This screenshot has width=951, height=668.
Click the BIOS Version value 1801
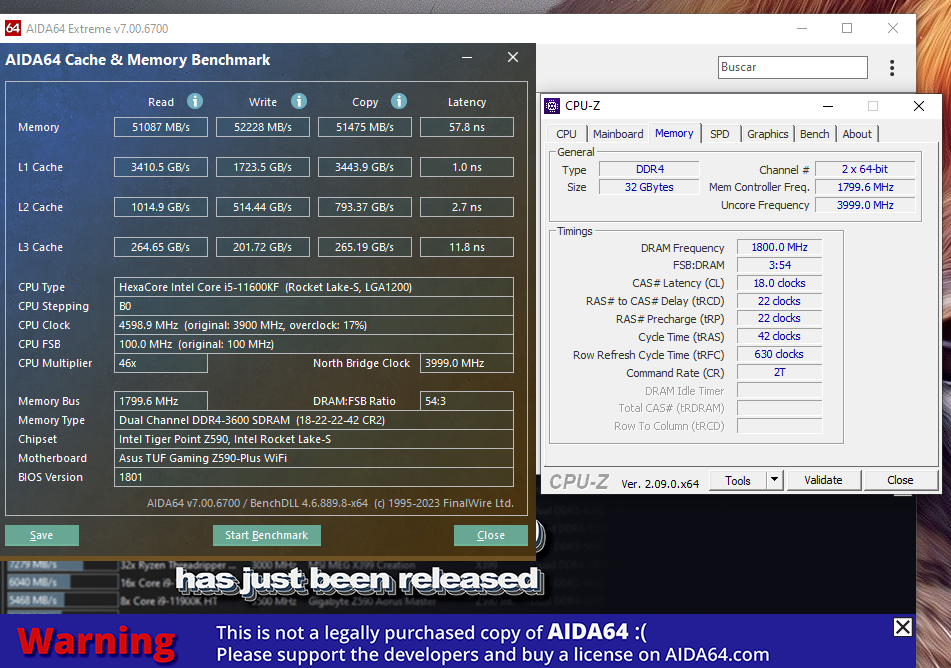(314, 477)
